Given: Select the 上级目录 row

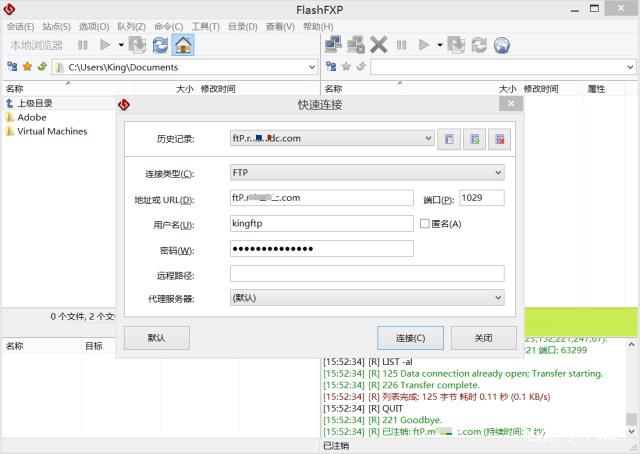Looking at the screenshot, I should pyautogui.click(x=59, y=103).
